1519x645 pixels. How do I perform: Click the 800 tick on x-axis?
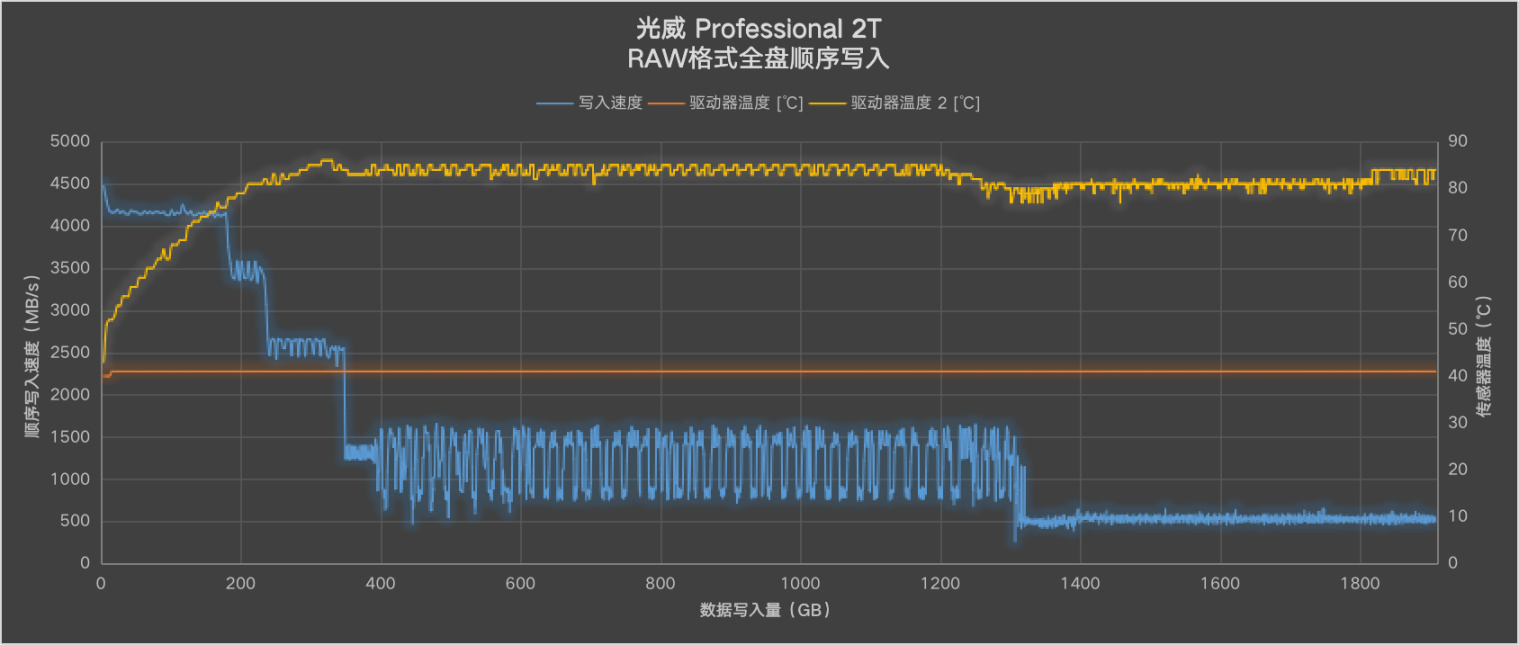660,583
